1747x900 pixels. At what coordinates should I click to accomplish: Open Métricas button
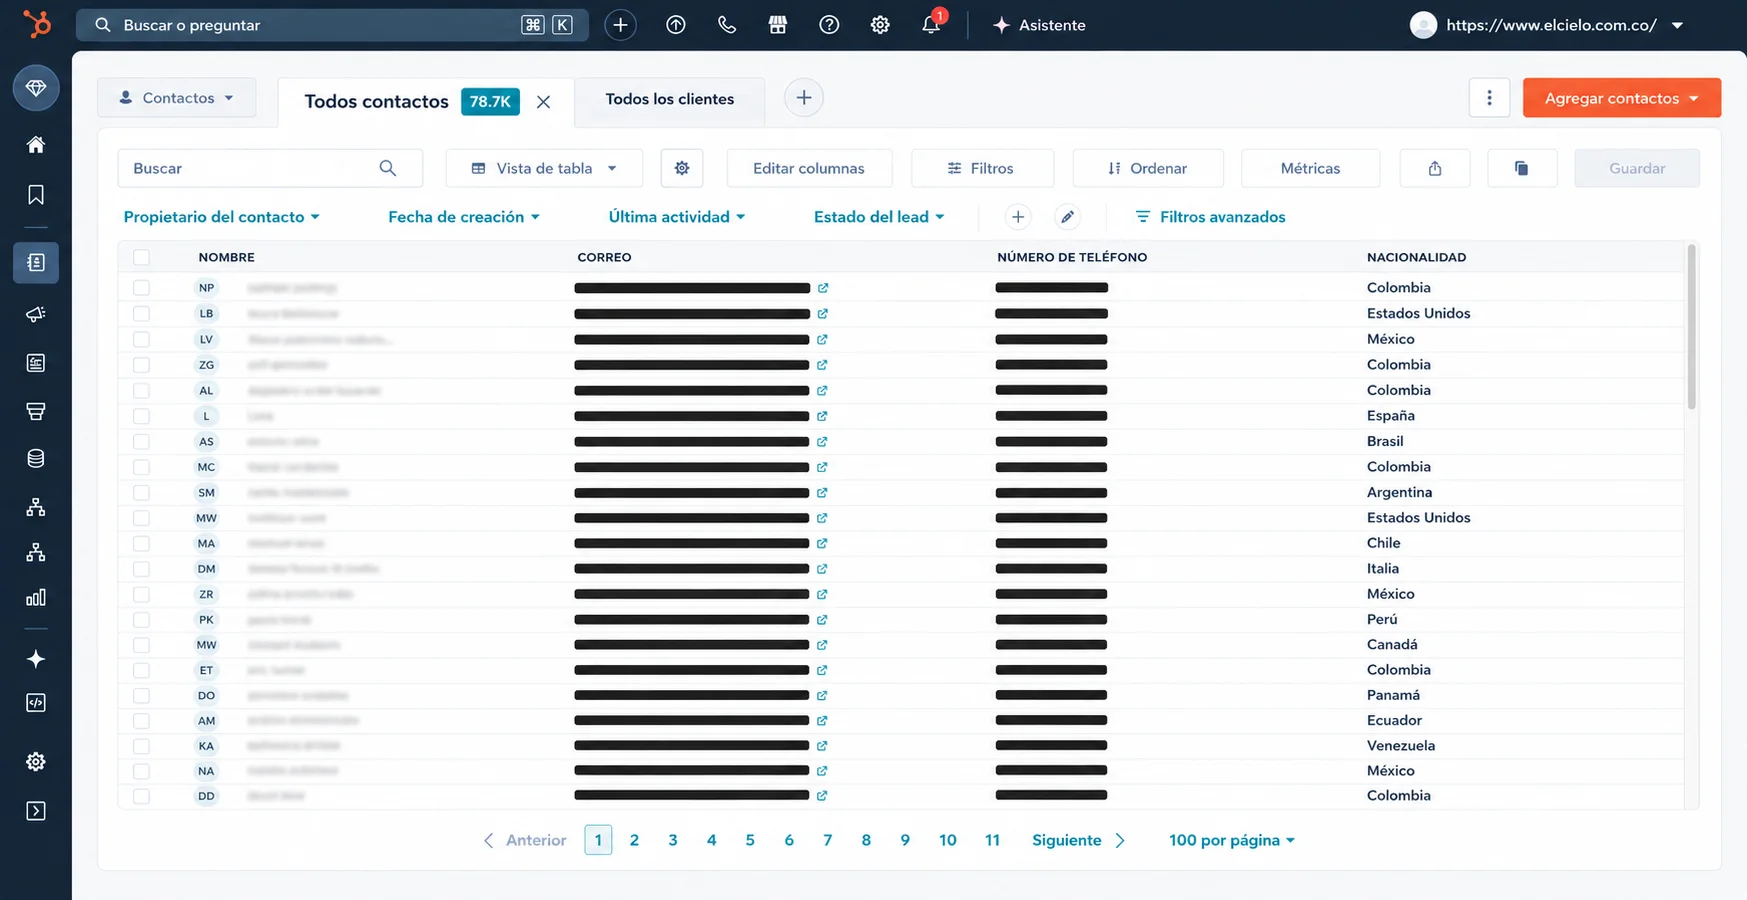click(1310, 168)
